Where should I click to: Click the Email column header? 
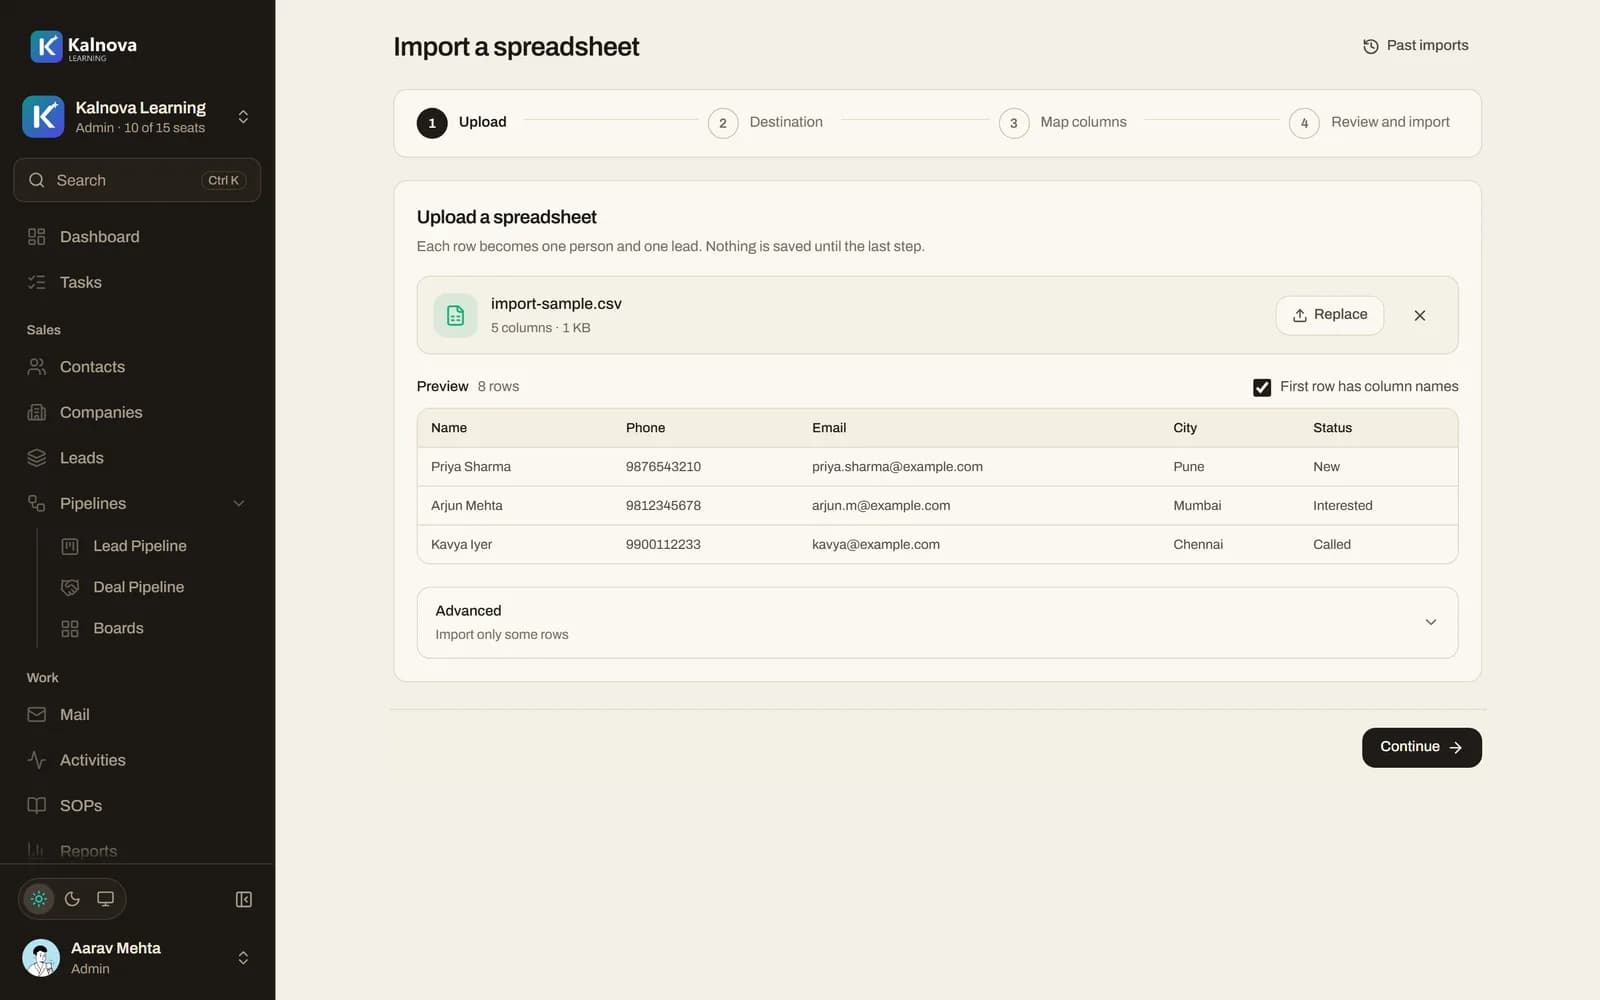tap(829, 428)
